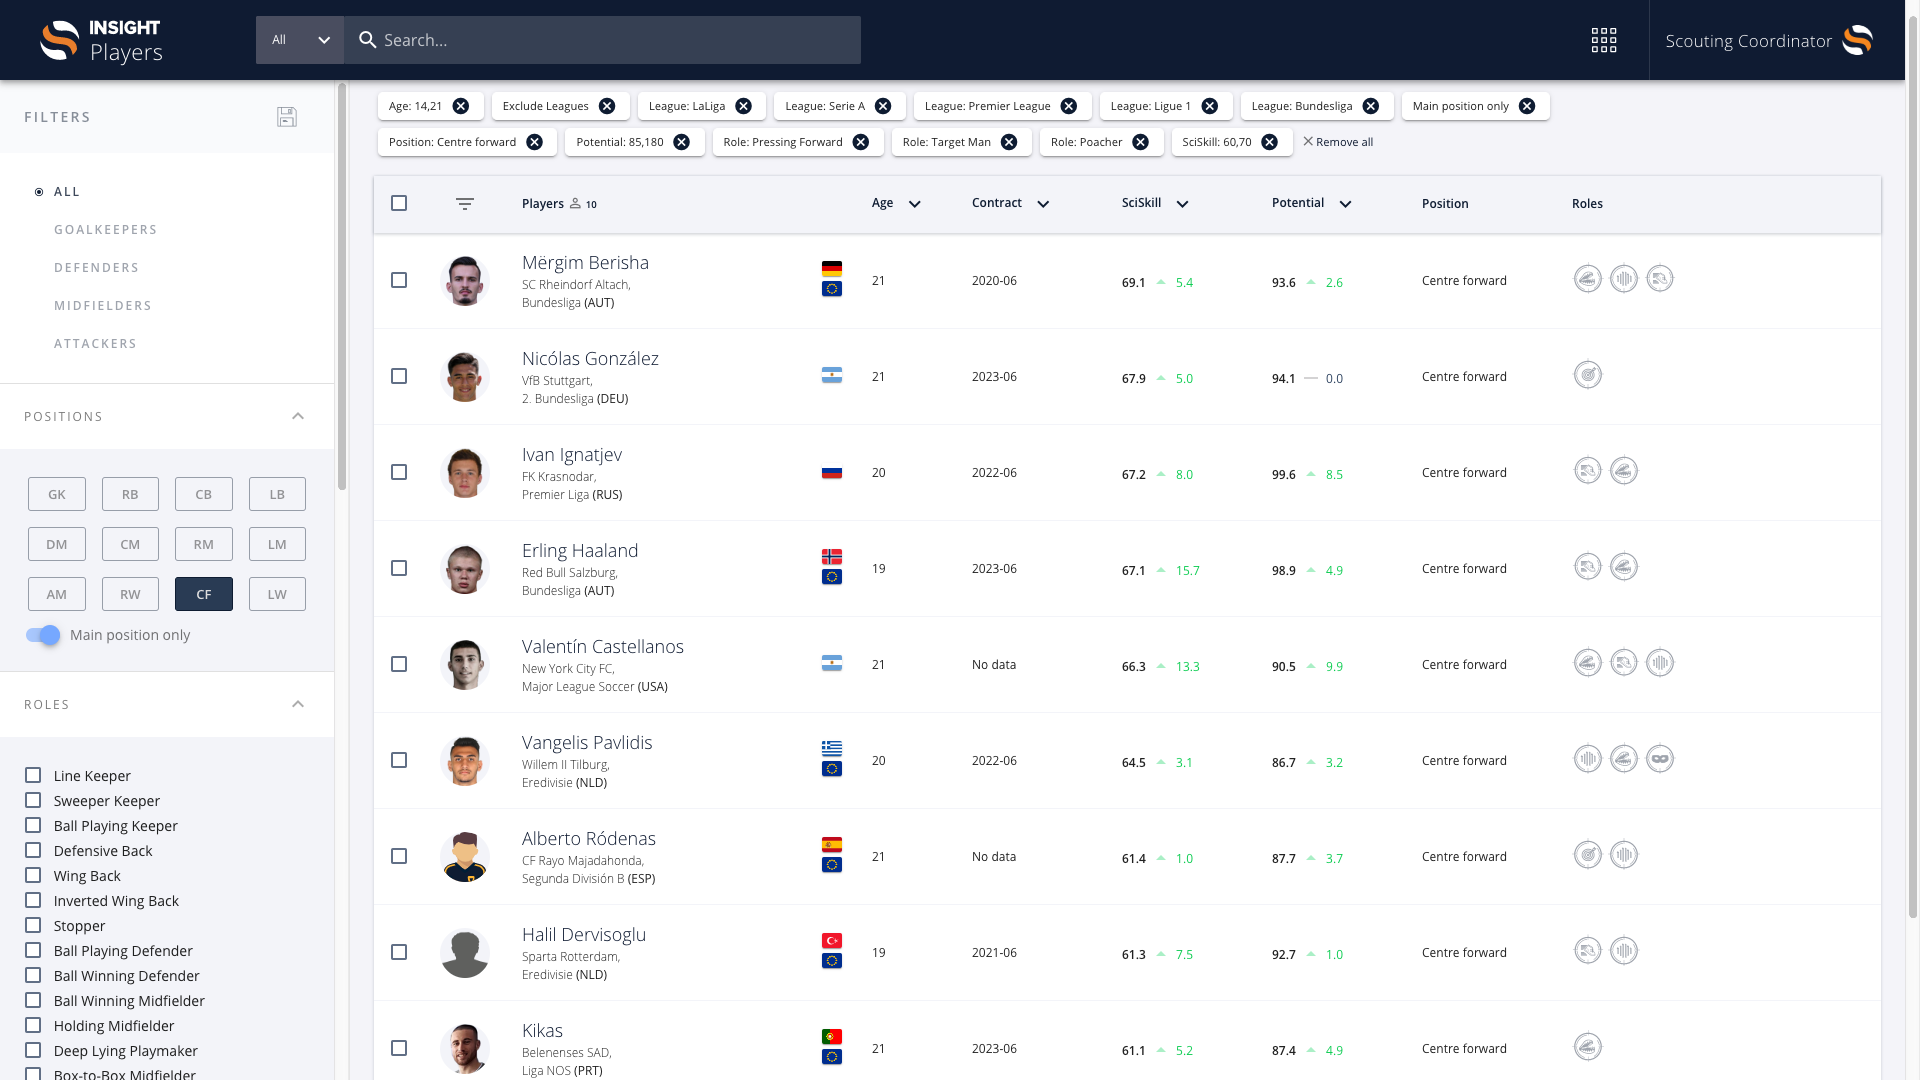Viewport: 1920px width, 1080px height.
Task: Check the Ball Winning Defender role
Action: 33,975
